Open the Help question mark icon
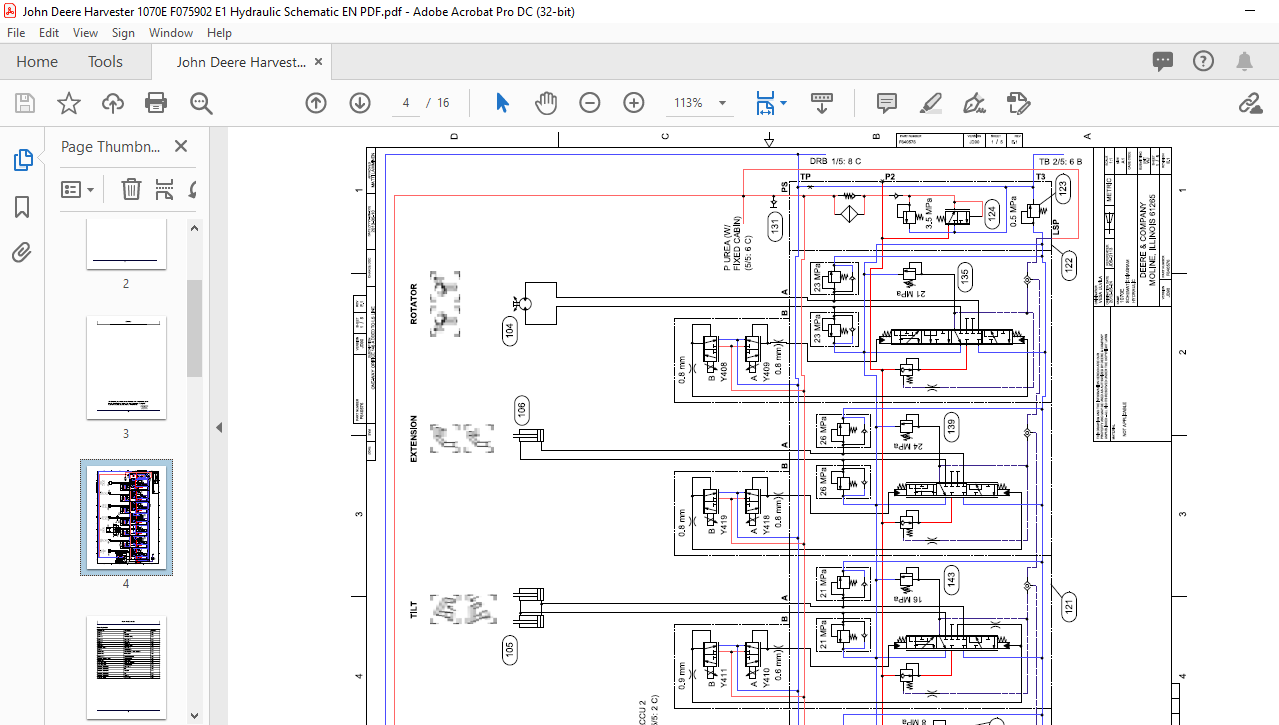The image size is (1279, 725). click(1204, 61)
